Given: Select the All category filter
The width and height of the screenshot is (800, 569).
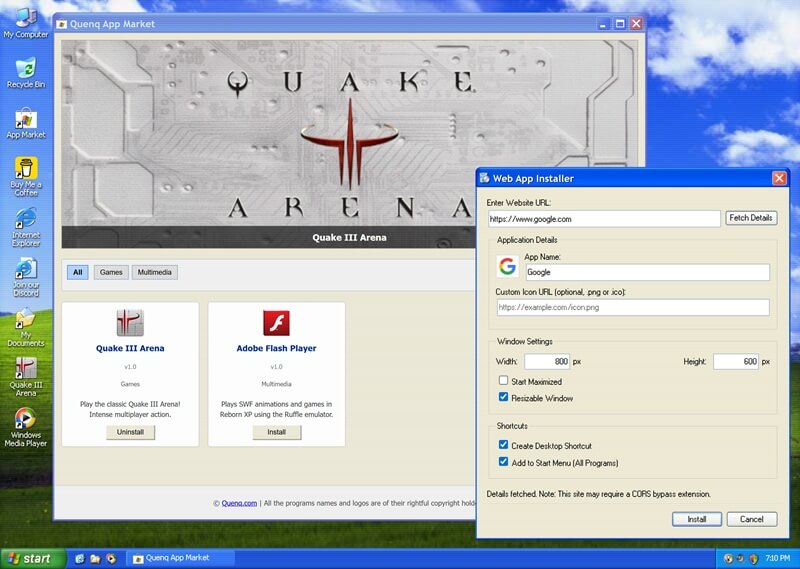Looking at the screenshot, I should (x=78, y=272).
